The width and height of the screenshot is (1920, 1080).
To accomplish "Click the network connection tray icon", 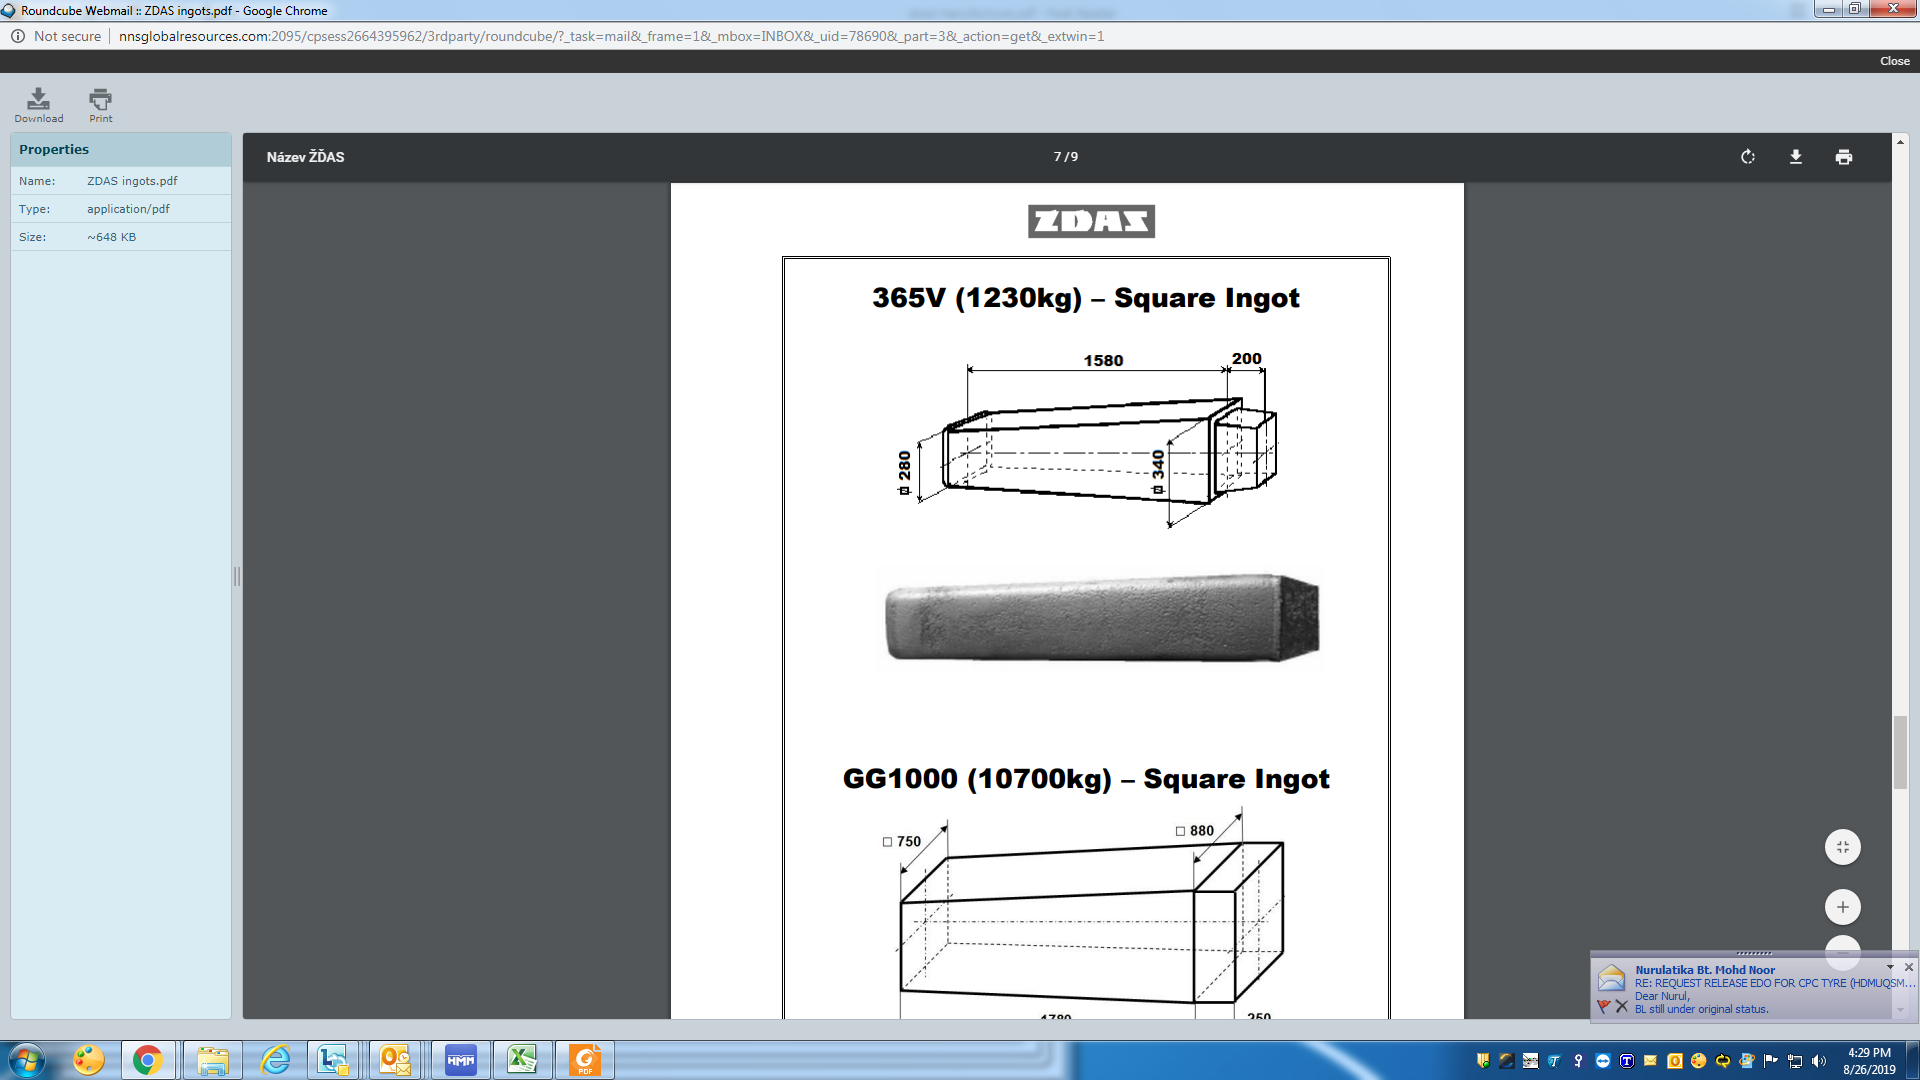I will pyautogui.click(x=1795, y=1061).
